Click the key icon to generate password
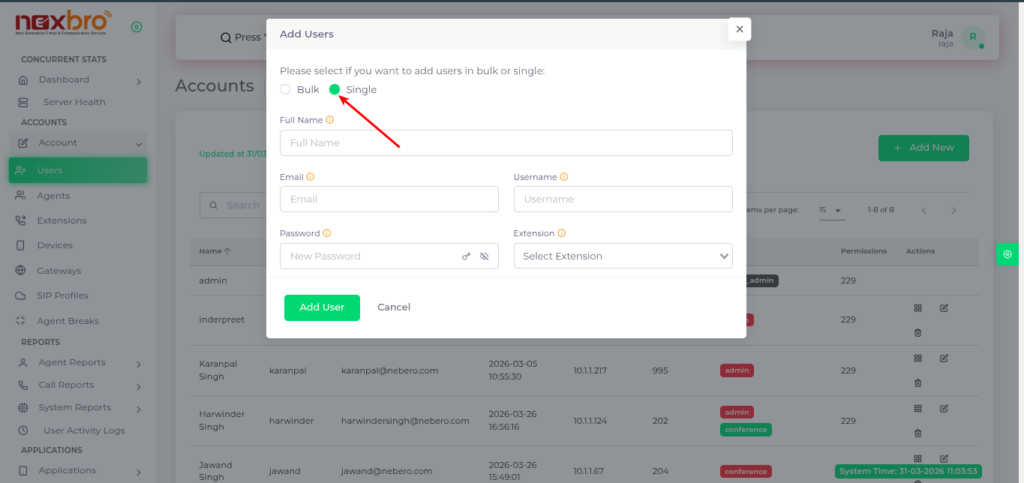The image size is (1024, 483). [466, 257]
